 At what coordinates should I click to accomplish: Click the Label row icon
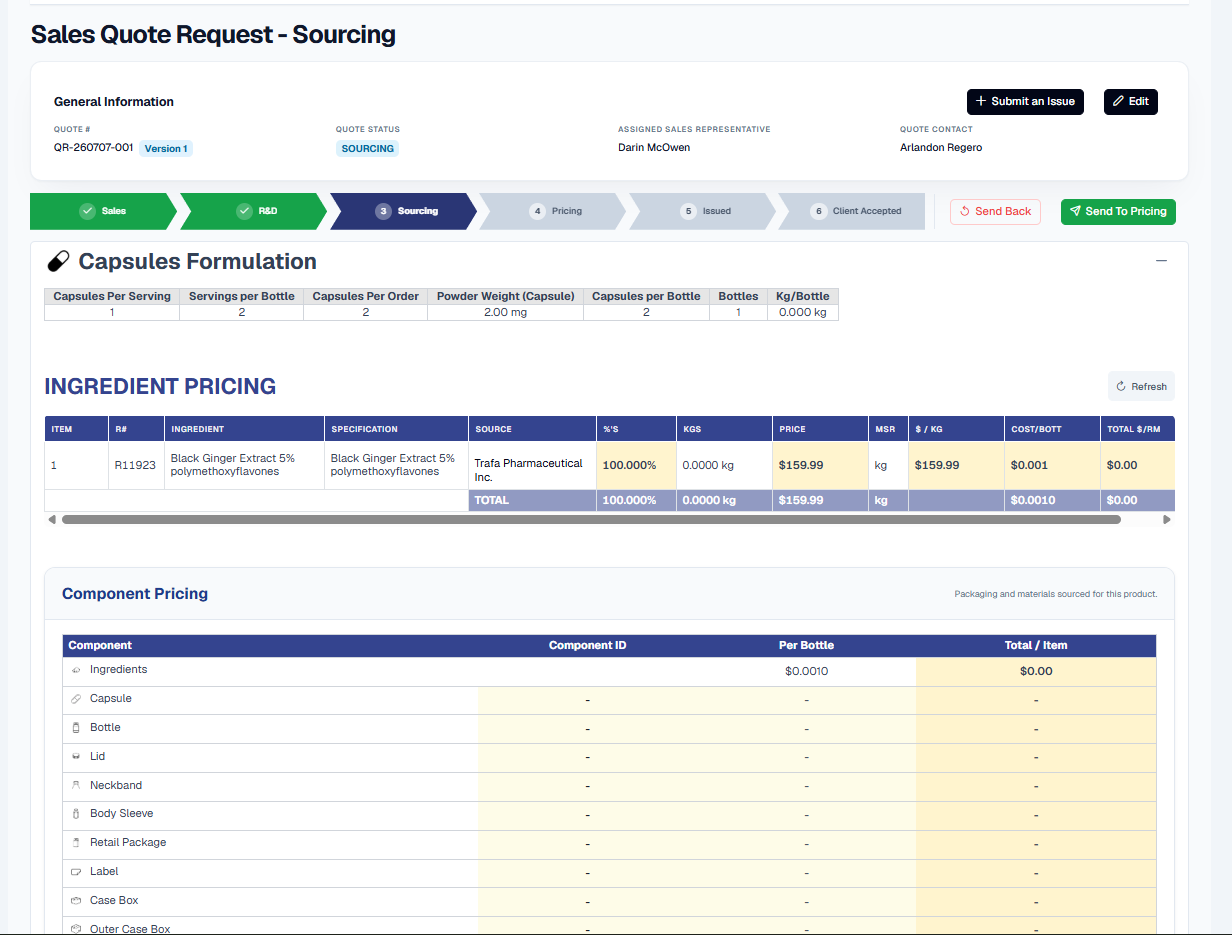point(76,872)
